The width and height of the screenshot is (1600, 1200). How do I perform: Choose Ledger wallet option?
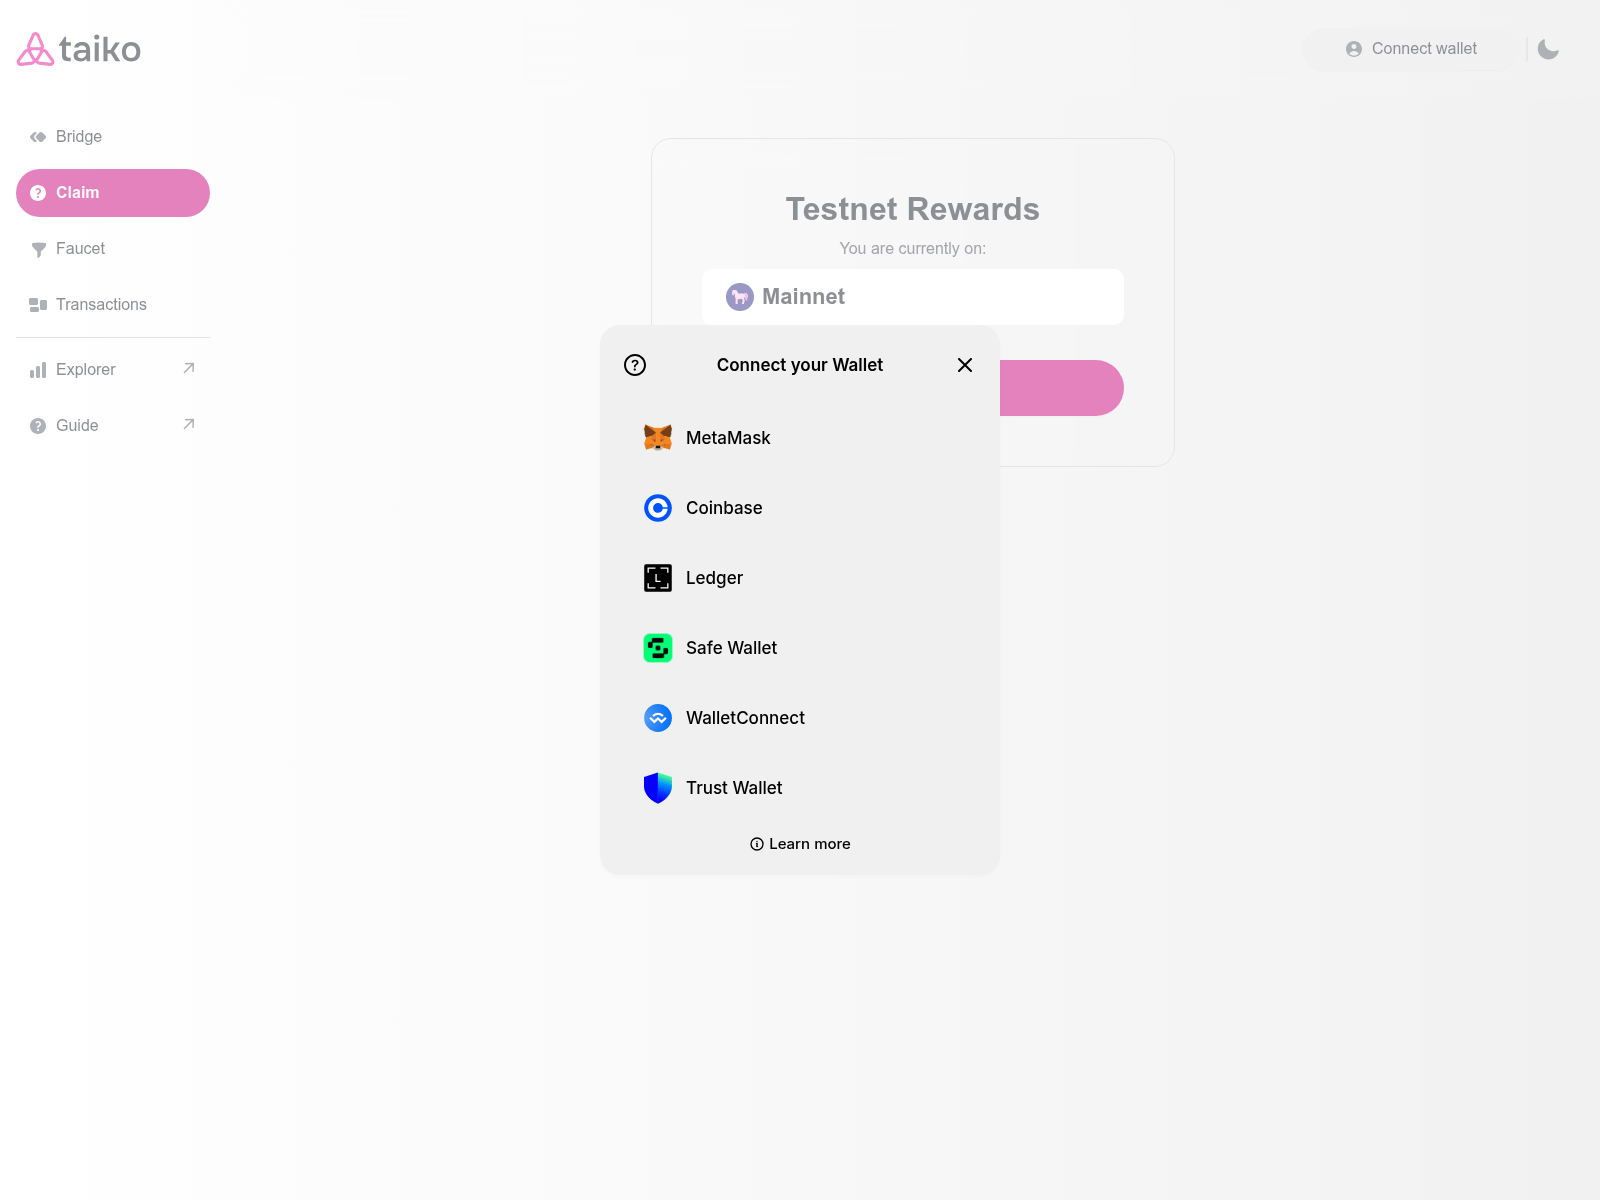click(800, 578)
